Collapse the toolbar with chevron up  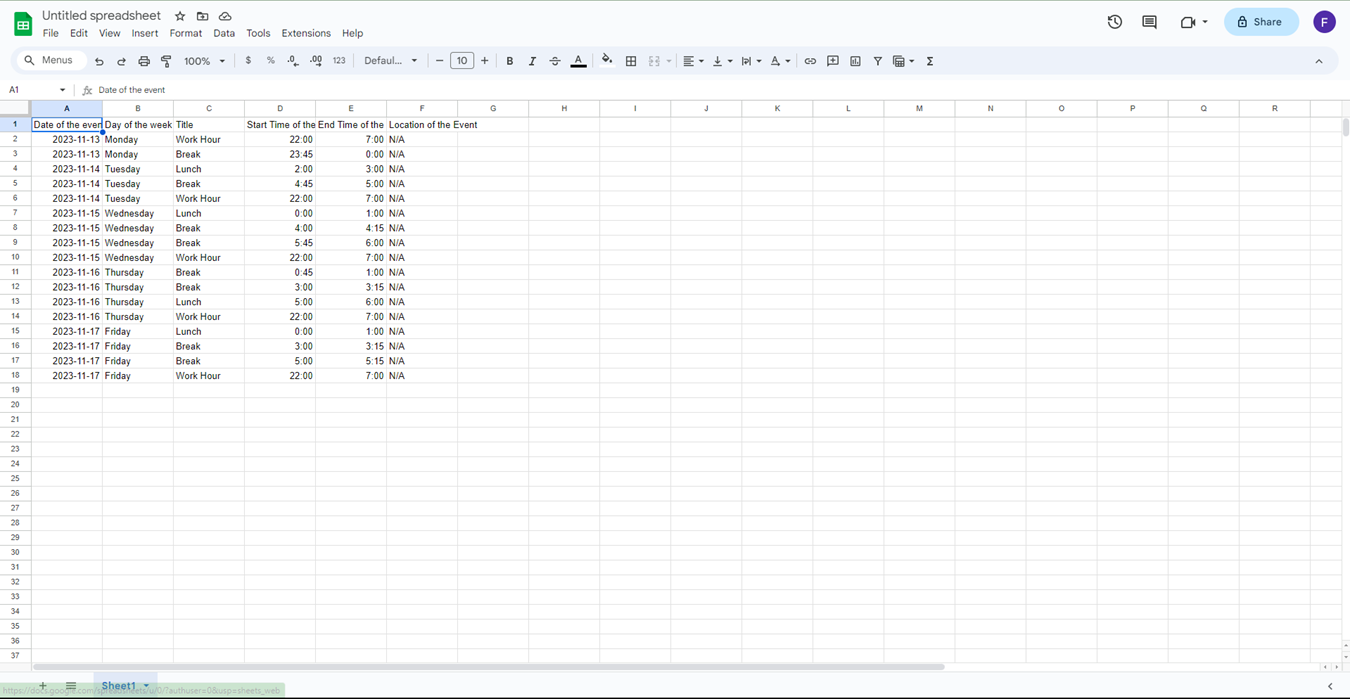pos(1319,61)
